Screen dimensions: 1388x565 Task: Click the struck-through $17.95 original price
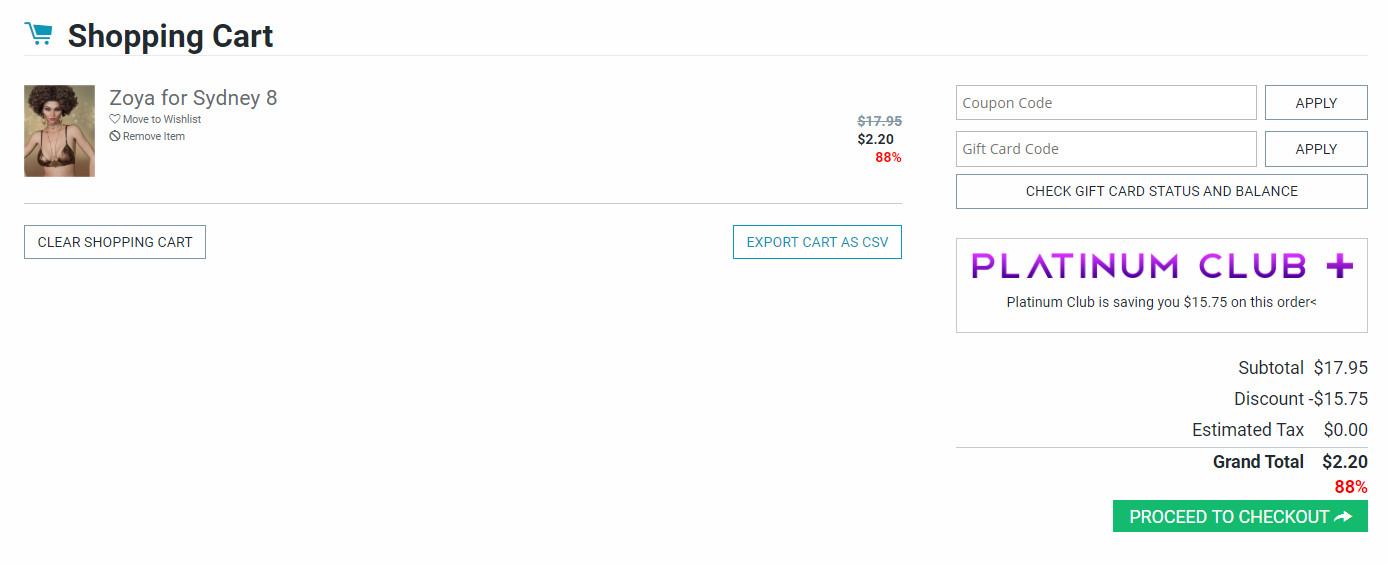(x=879, y=121)
